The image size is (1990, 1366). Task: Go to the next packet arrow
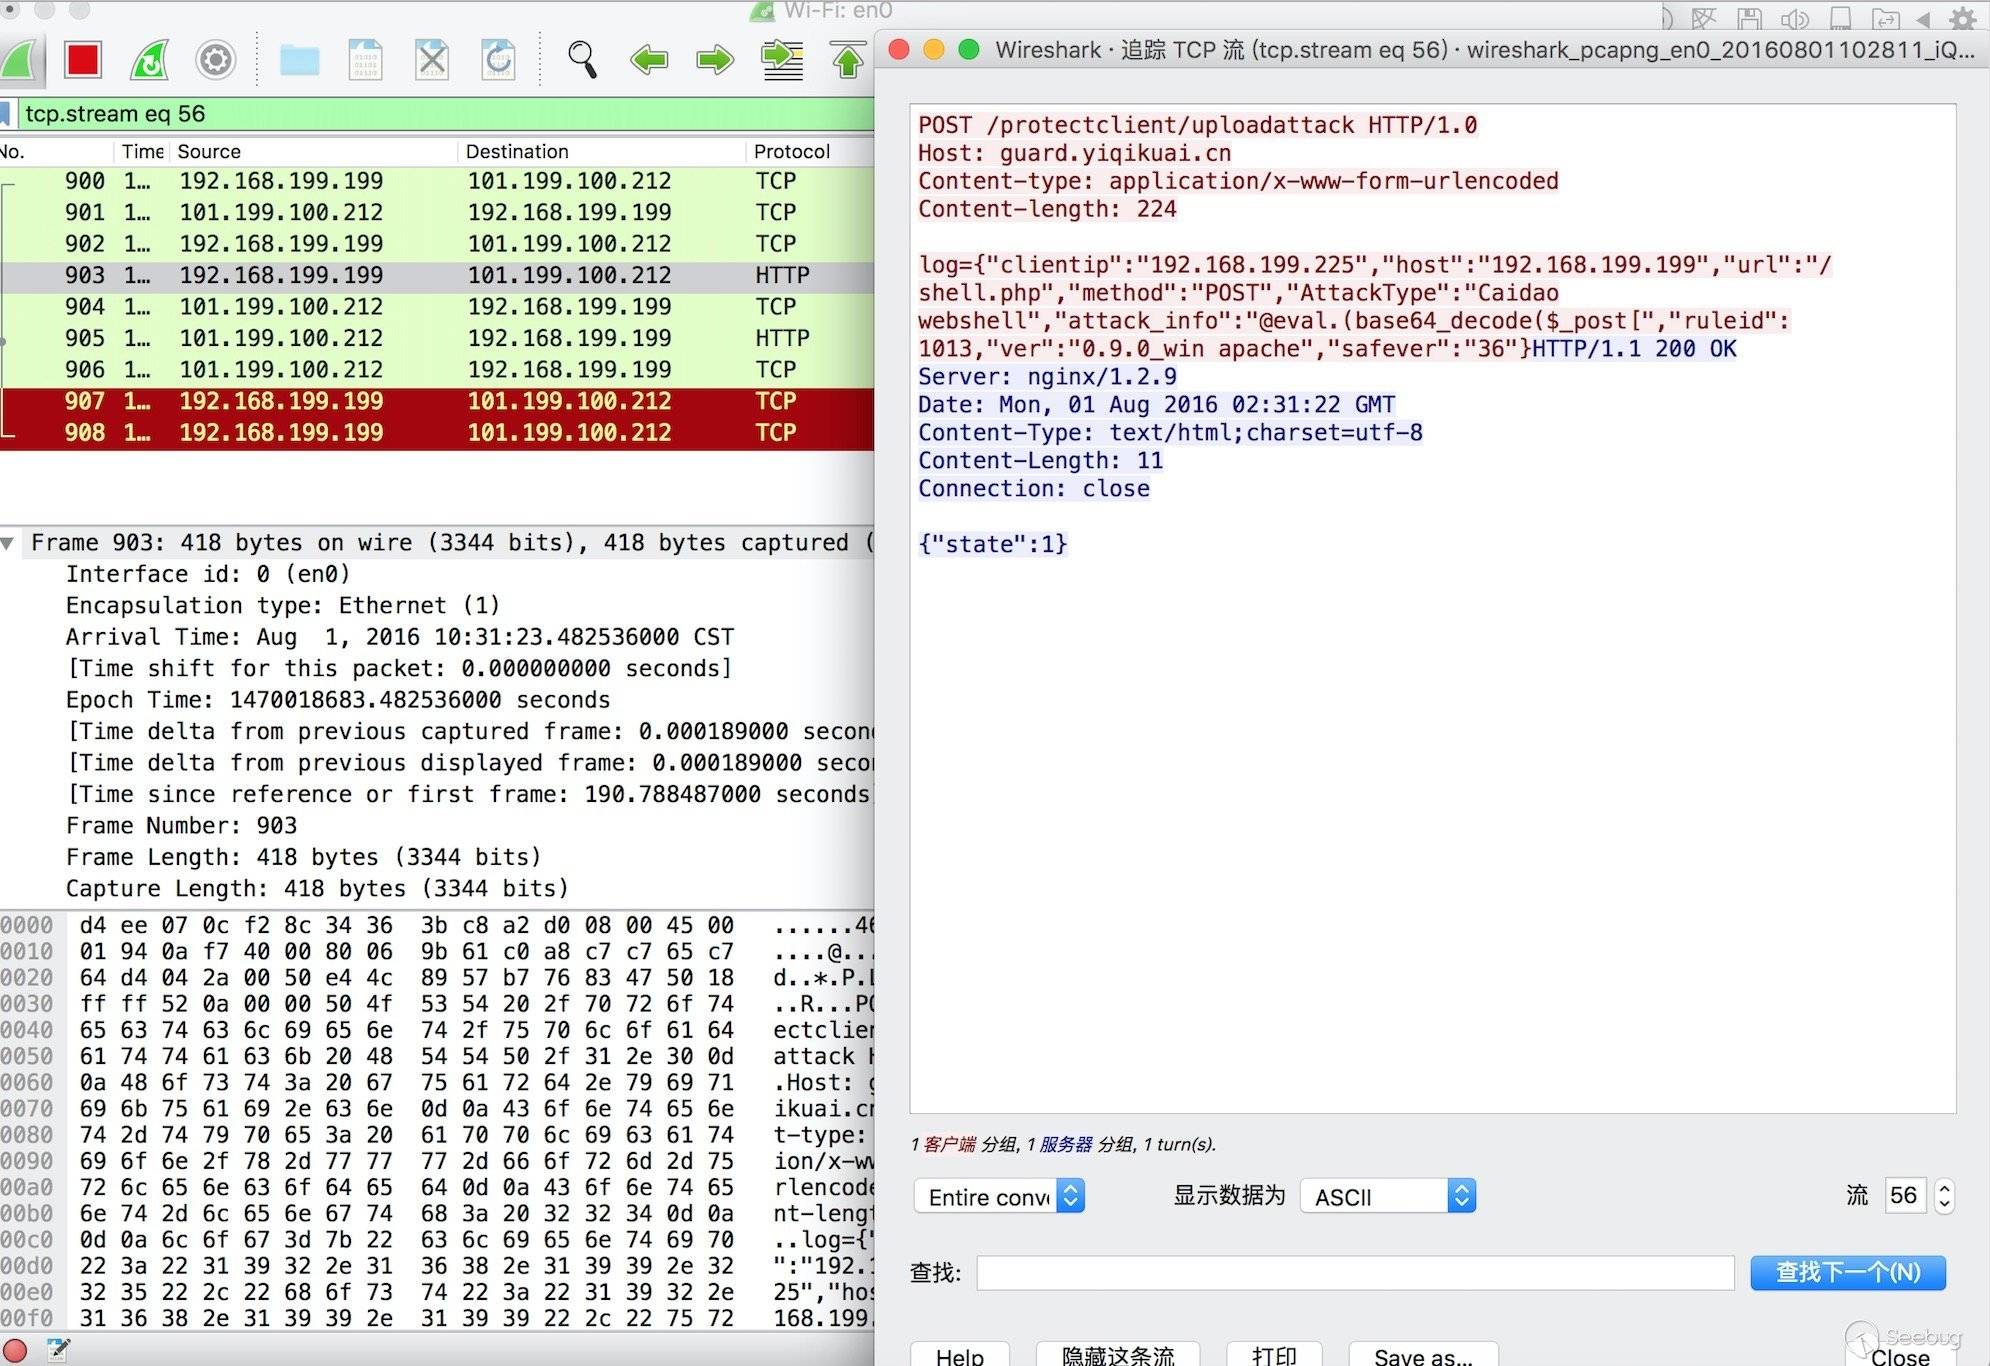715,60
